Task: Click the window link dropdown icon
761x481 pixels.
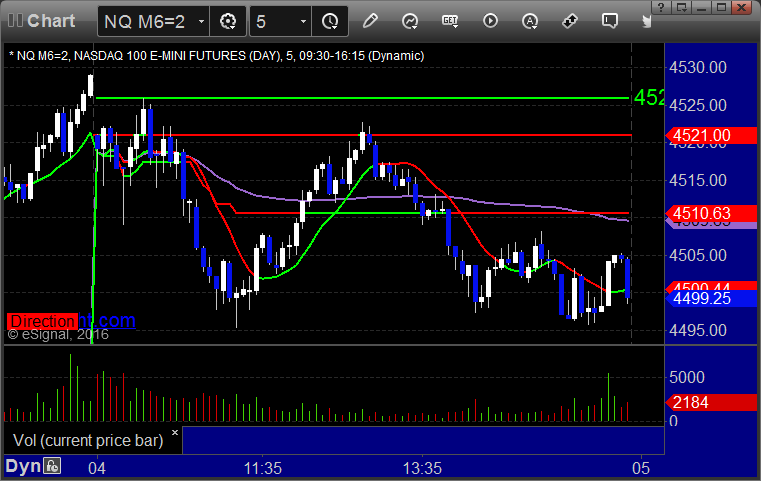Action: coord(681,7)
